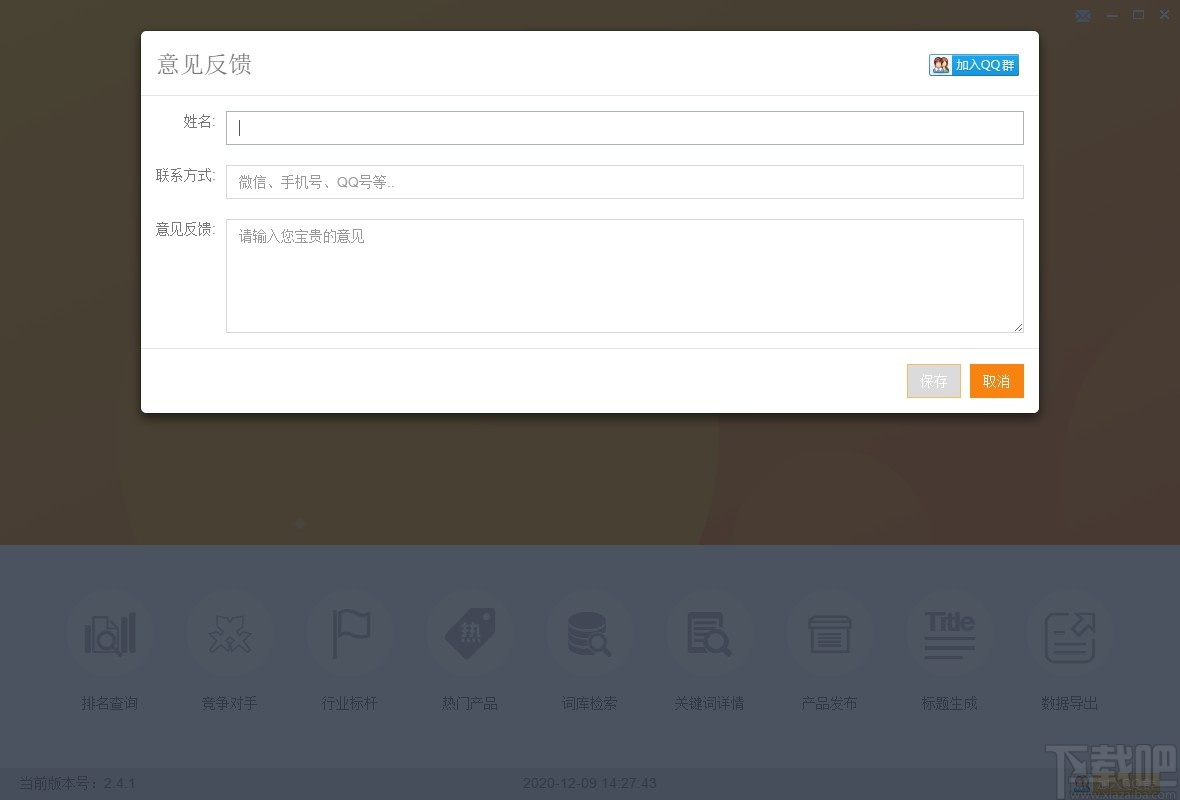Viewport: 1180px width, 800px height.
Task: Click the 保存 save button
Action: tap(933, 381)
